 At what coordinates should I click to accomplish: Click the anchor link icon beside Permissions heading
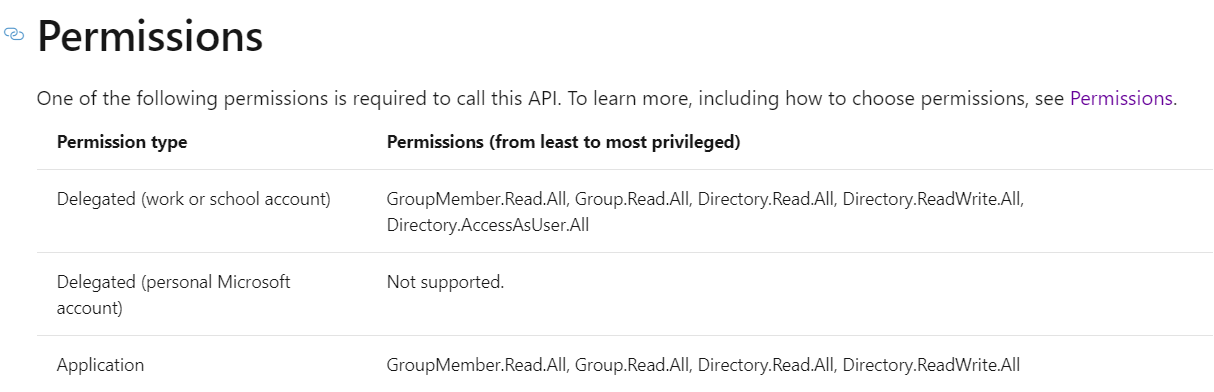point(14,34)
